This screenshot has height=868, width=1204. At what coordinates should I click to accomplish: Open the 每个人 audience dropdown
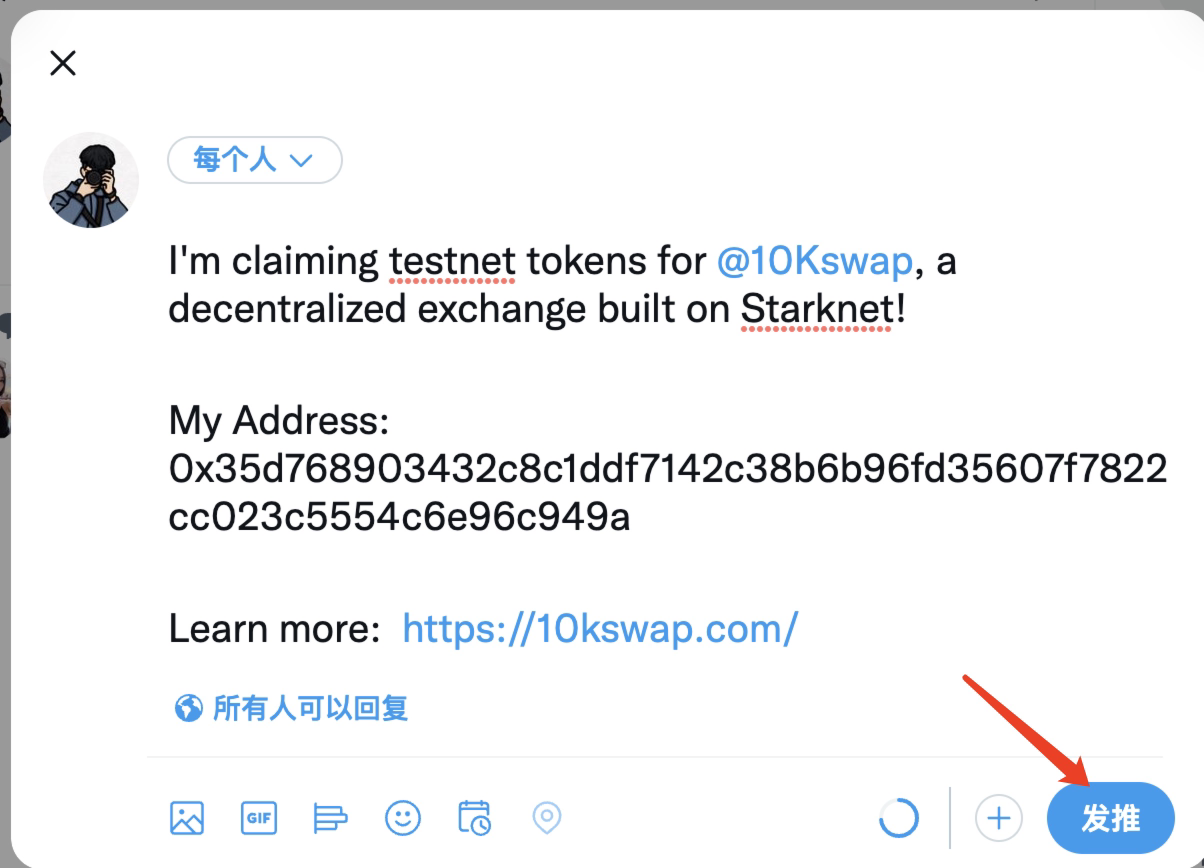255,160
